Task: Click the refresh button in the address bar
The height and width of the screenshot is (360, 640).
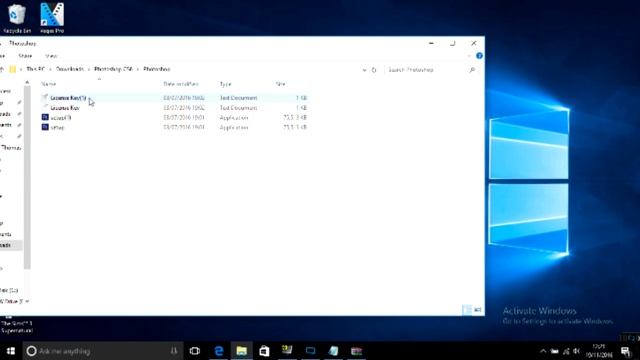Action: (x=373, y=70)
